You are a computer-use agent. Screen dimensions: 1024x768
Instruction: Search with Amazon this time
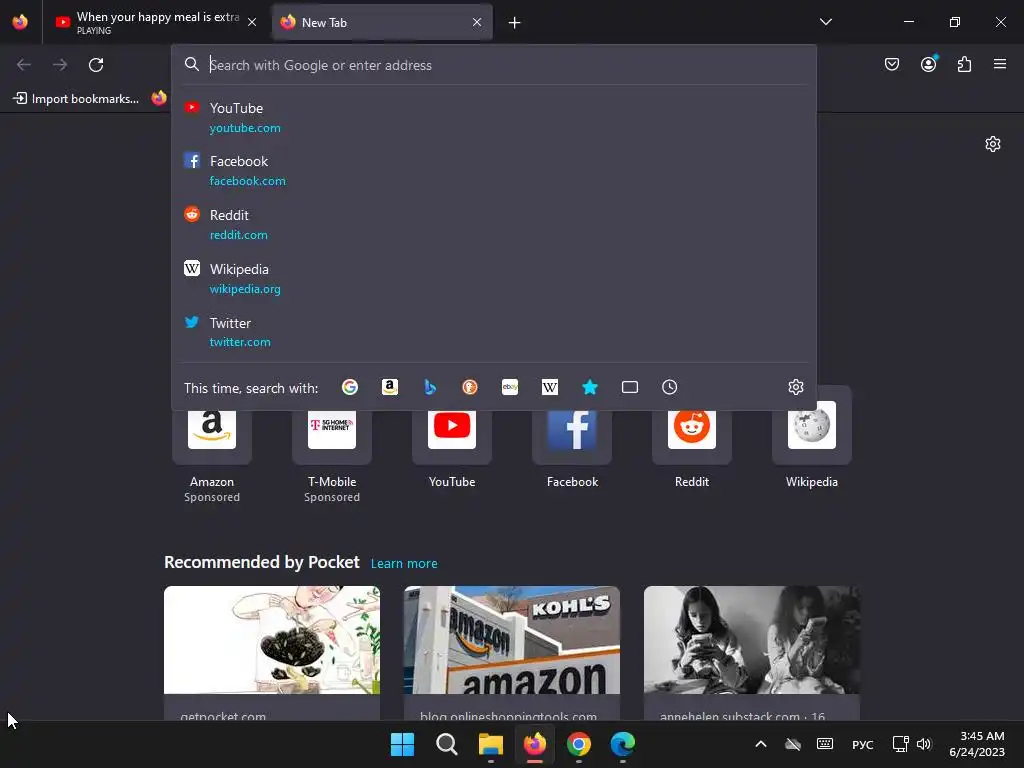tap(390, 387)
